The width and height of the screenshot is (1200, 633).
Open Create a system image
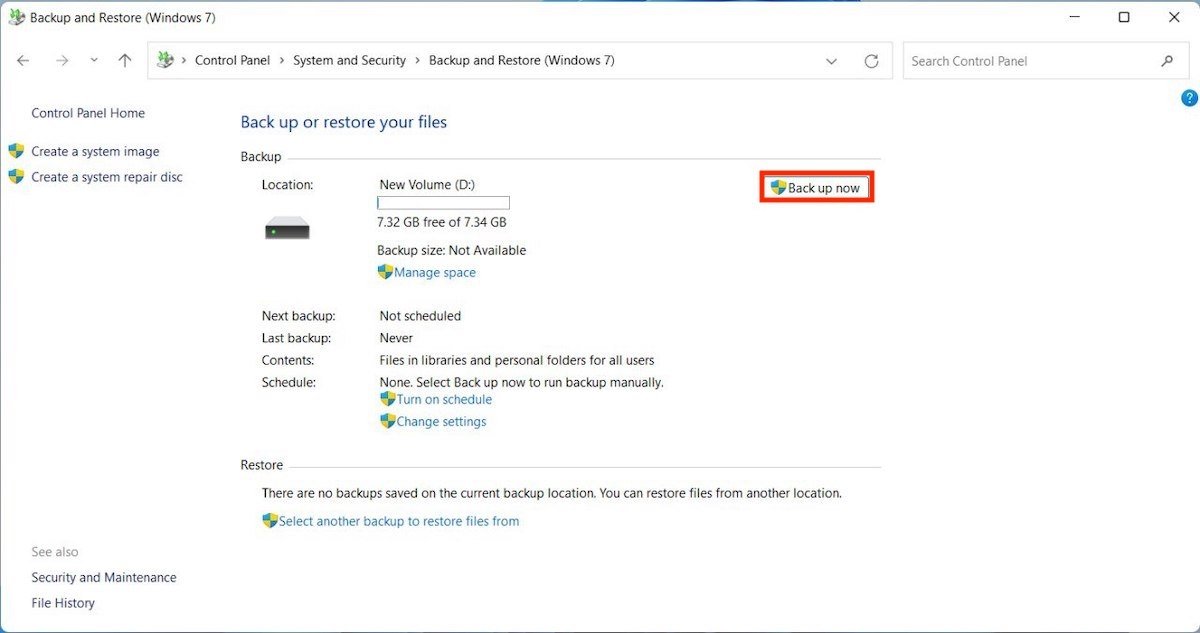(x=95, y=152)
